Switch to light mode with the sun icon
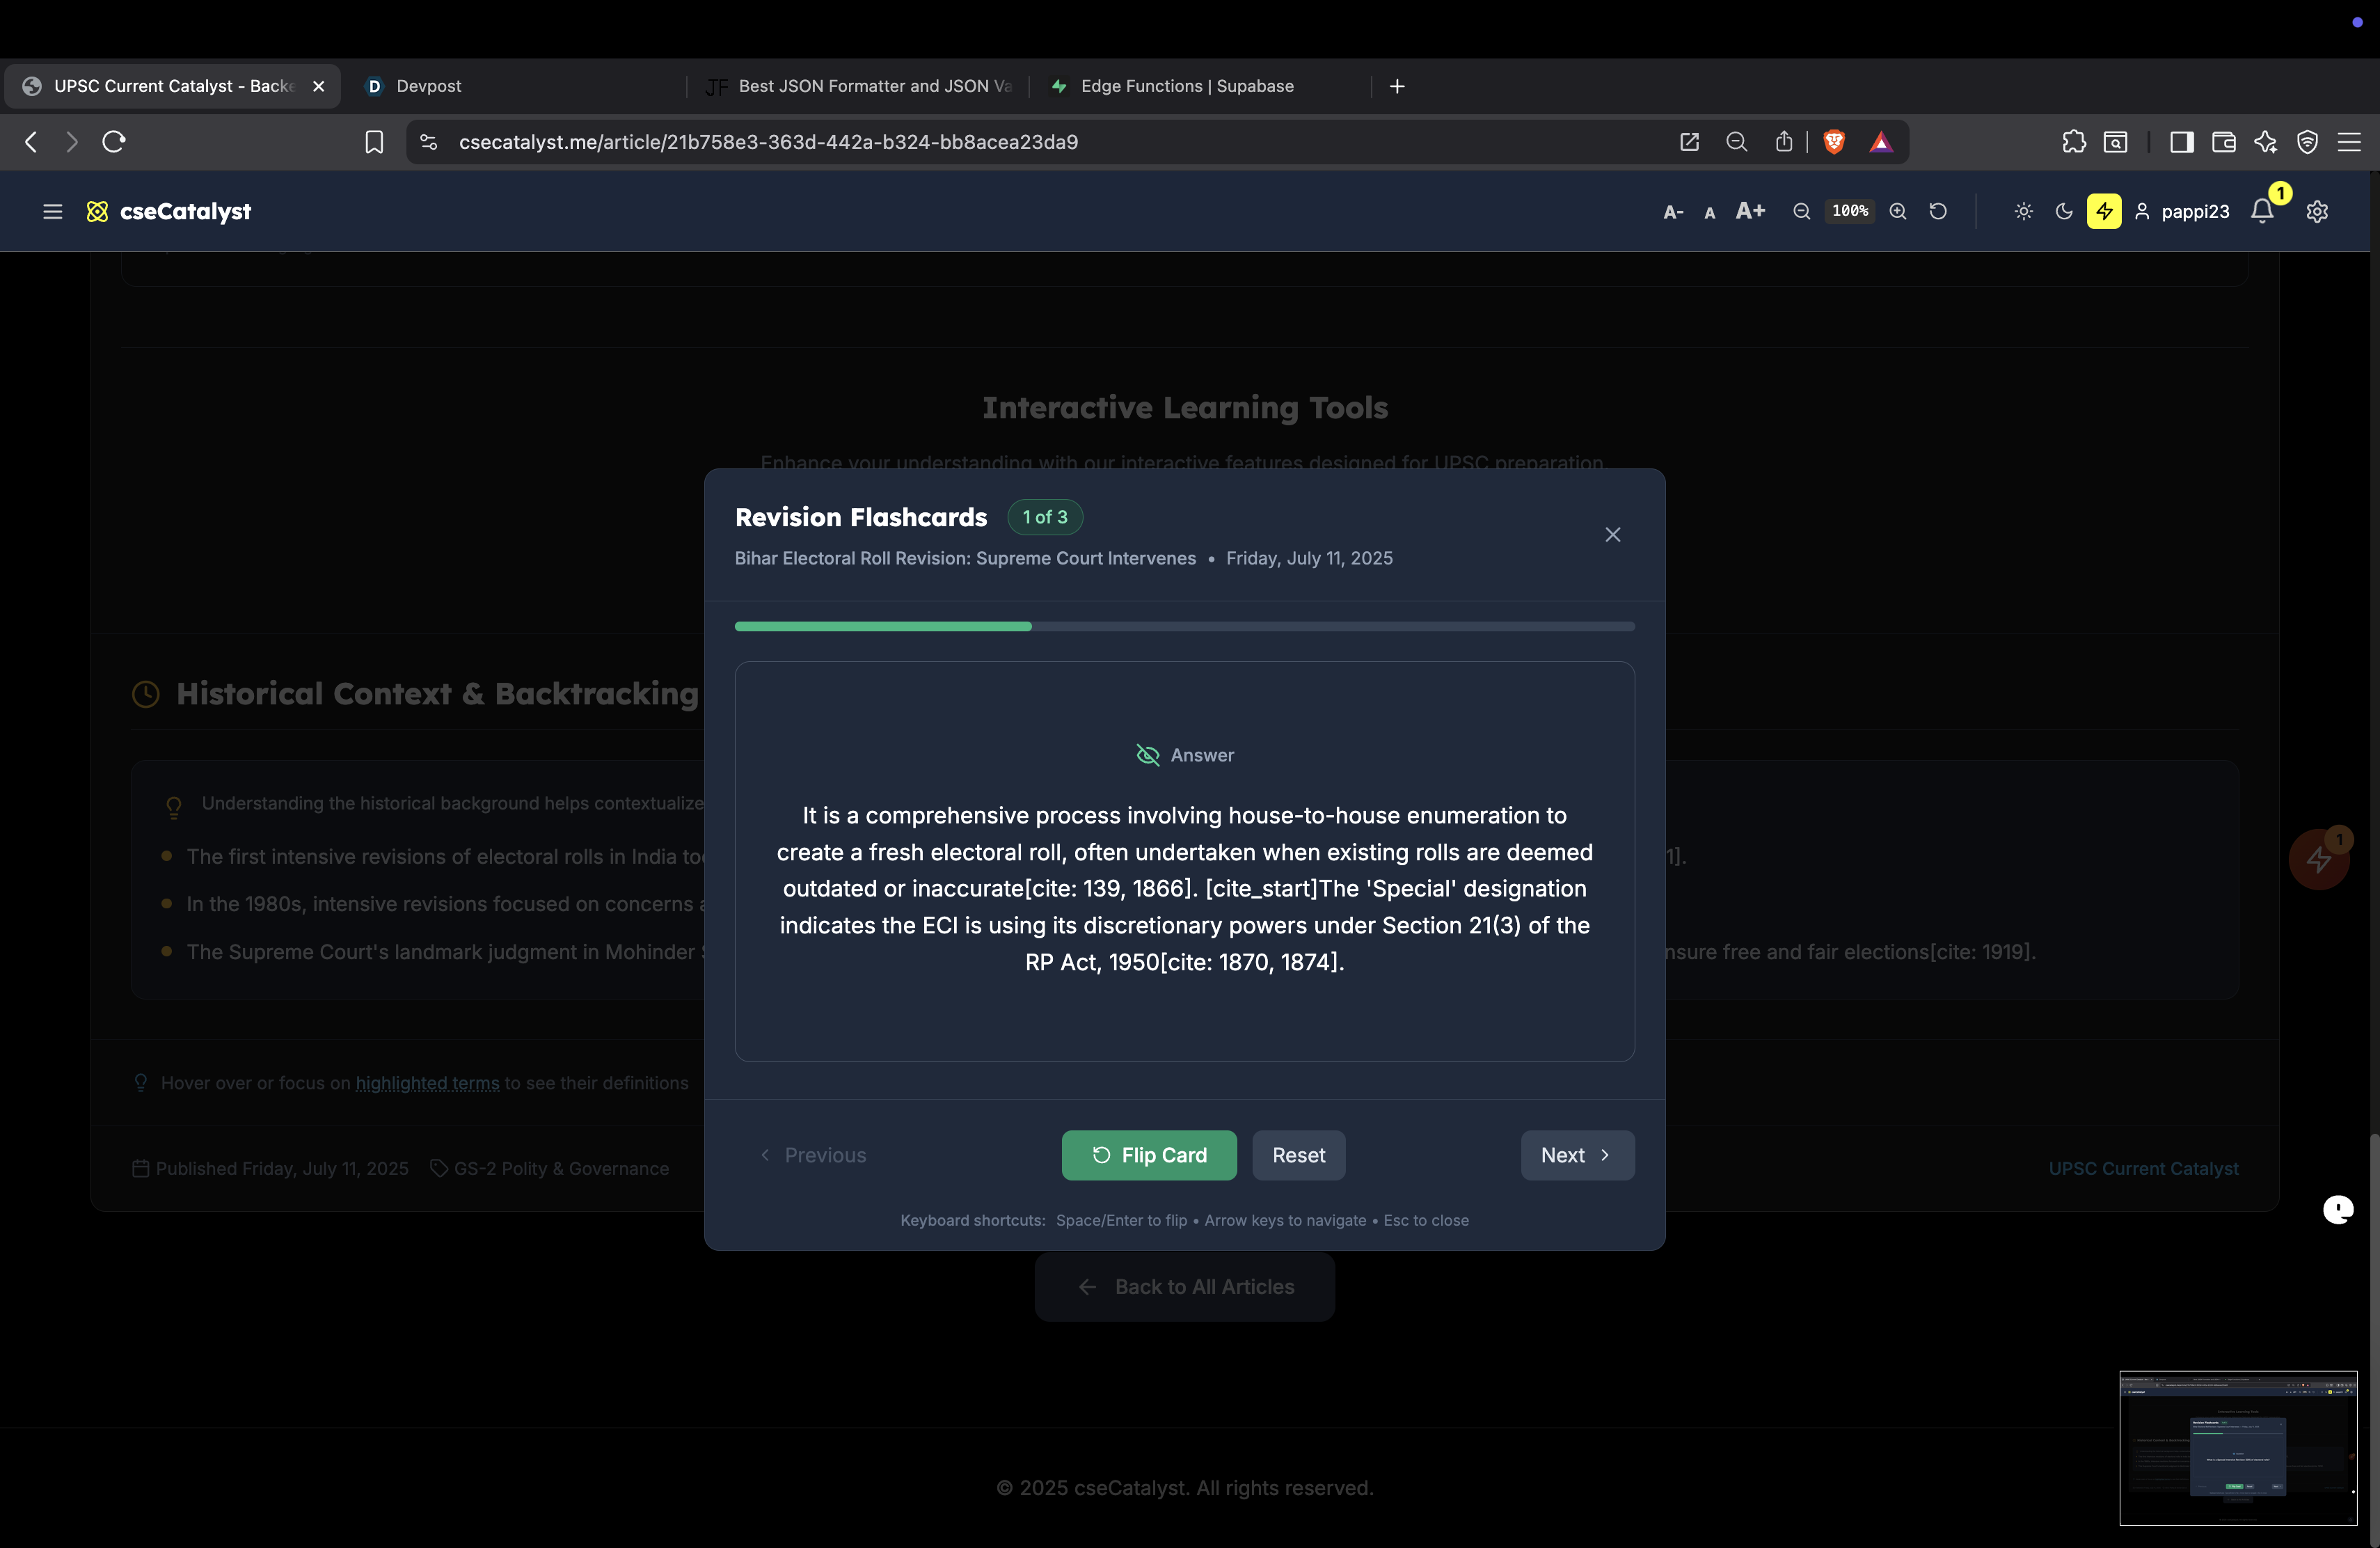The height and width of the screenshot is (1548, 2380). (x=2023, y=211)
